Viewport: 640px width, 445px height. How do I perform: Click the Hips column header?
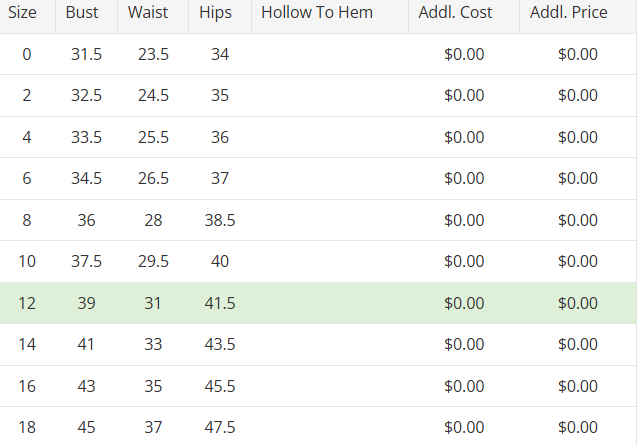pos(216,13)
